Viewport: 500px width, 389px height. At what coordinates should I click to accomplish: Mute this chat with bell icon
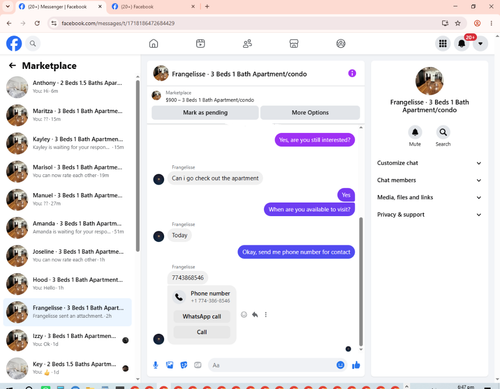[x=415, y=132]
